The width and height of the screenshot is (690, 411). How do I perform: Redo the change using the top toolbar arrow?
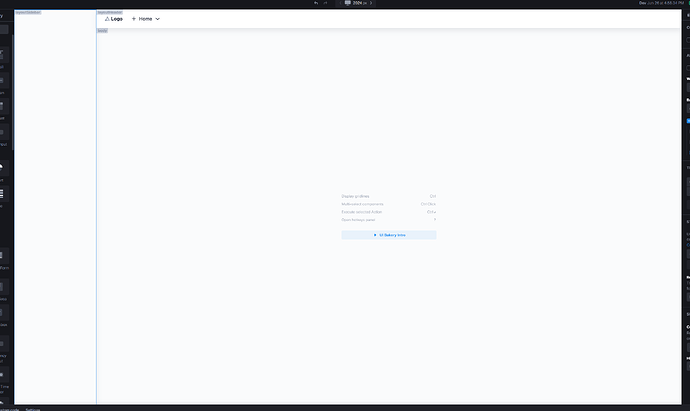coord(326,3)
